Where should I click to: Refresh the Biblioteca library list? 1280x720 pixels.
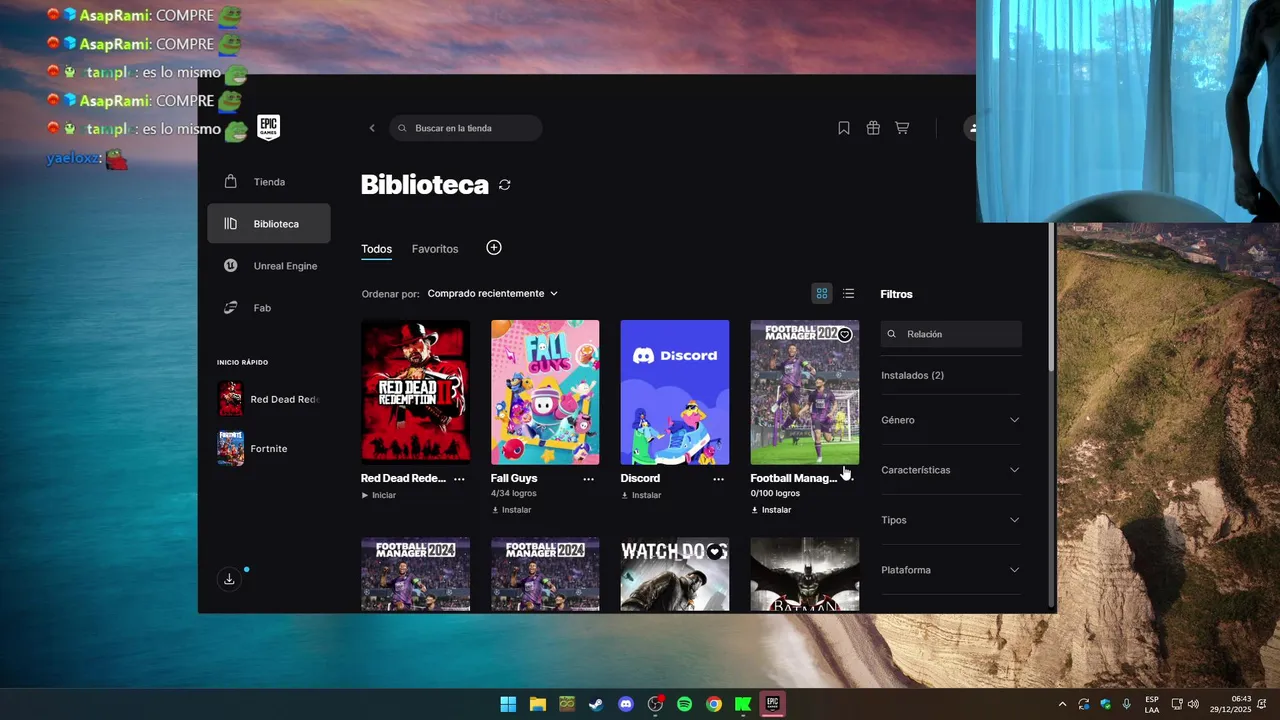[505, 185]
